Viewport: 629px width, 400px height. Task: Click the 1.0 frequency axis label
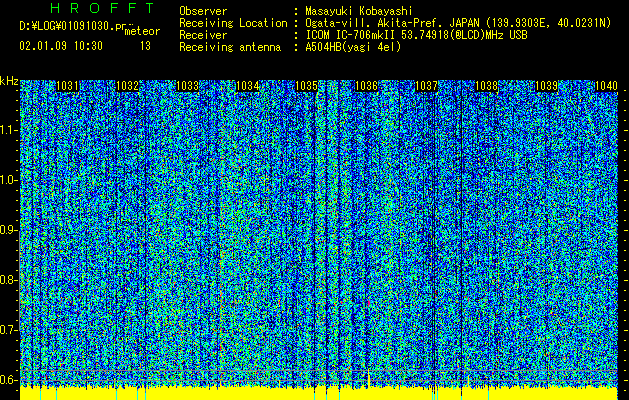click(x=8, y=180)
